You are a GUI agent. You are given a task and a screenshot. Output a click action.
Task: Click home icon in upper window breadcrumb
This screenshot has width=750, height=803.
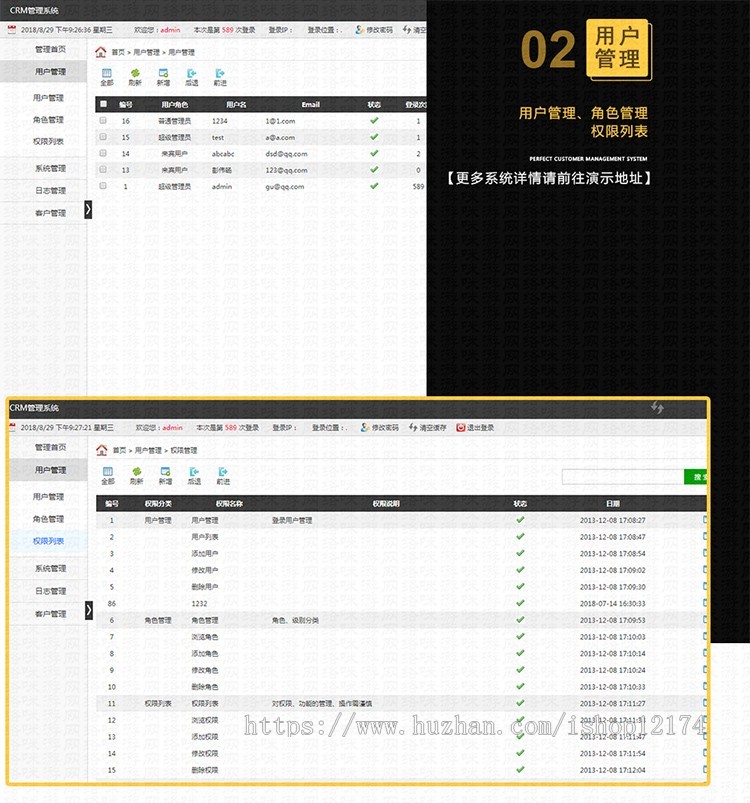[x=101, y=52]
